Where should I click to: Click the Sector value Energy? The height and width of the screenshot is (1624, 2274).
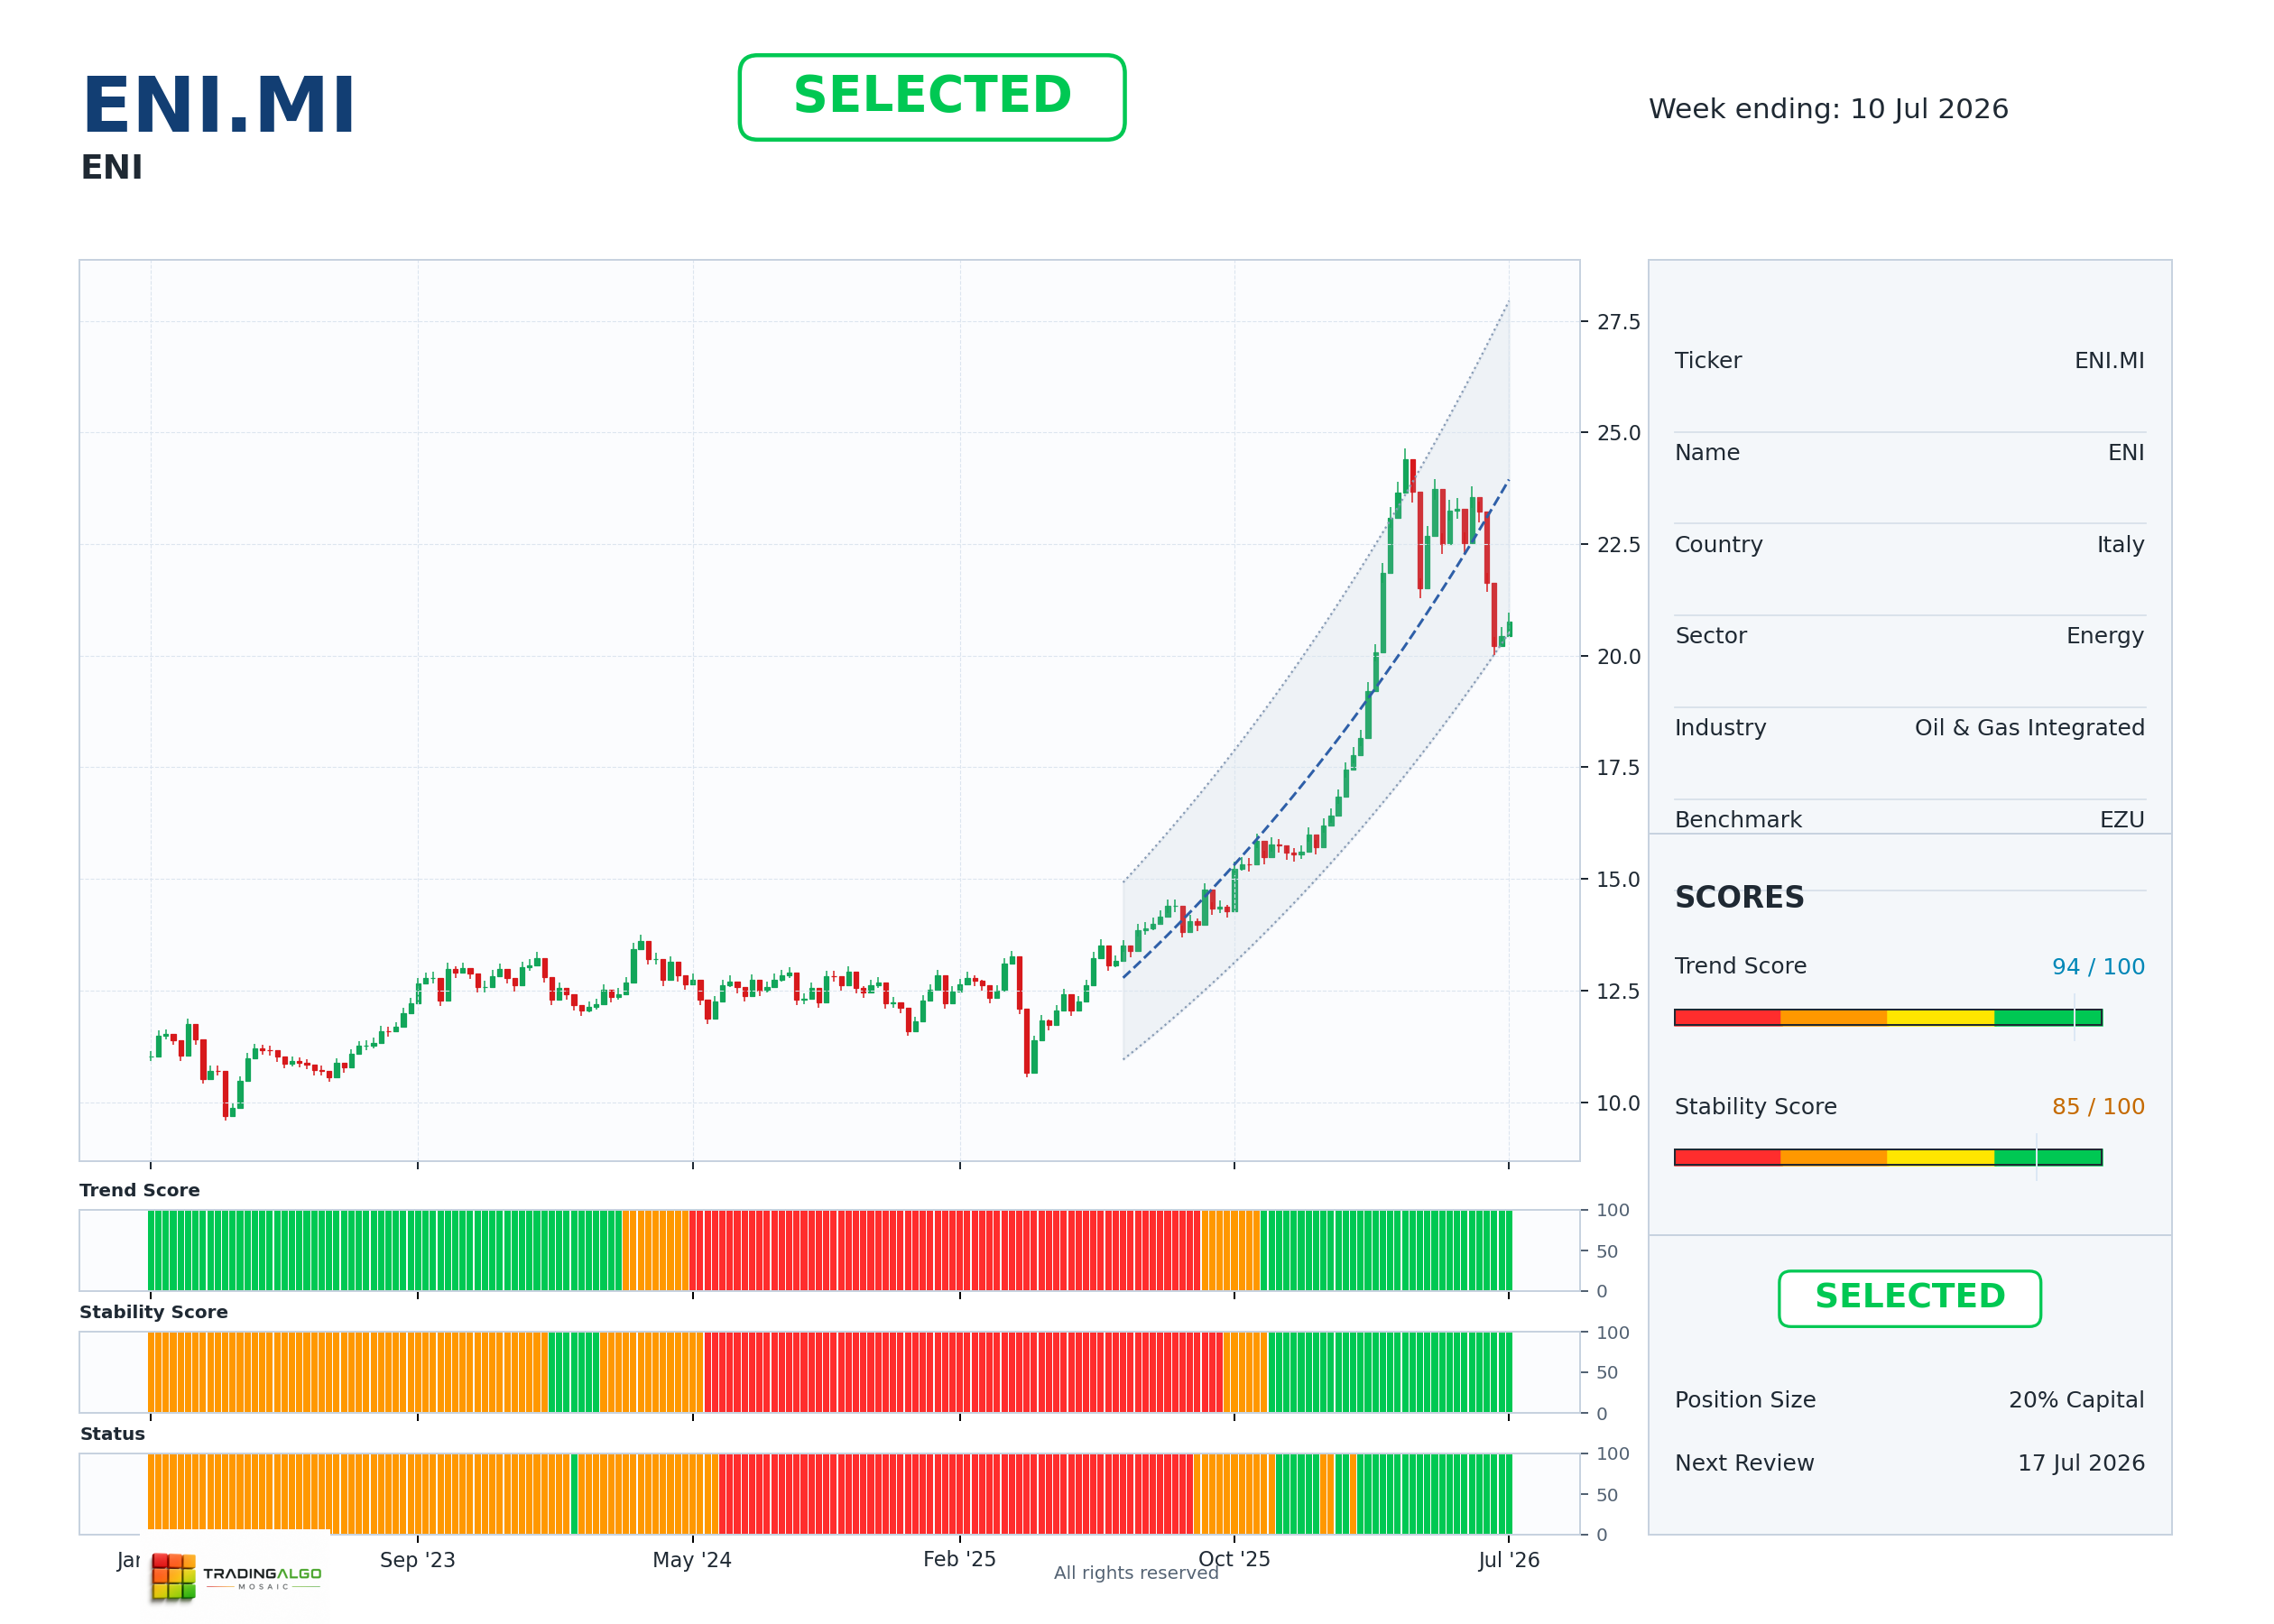[2105, 636]
